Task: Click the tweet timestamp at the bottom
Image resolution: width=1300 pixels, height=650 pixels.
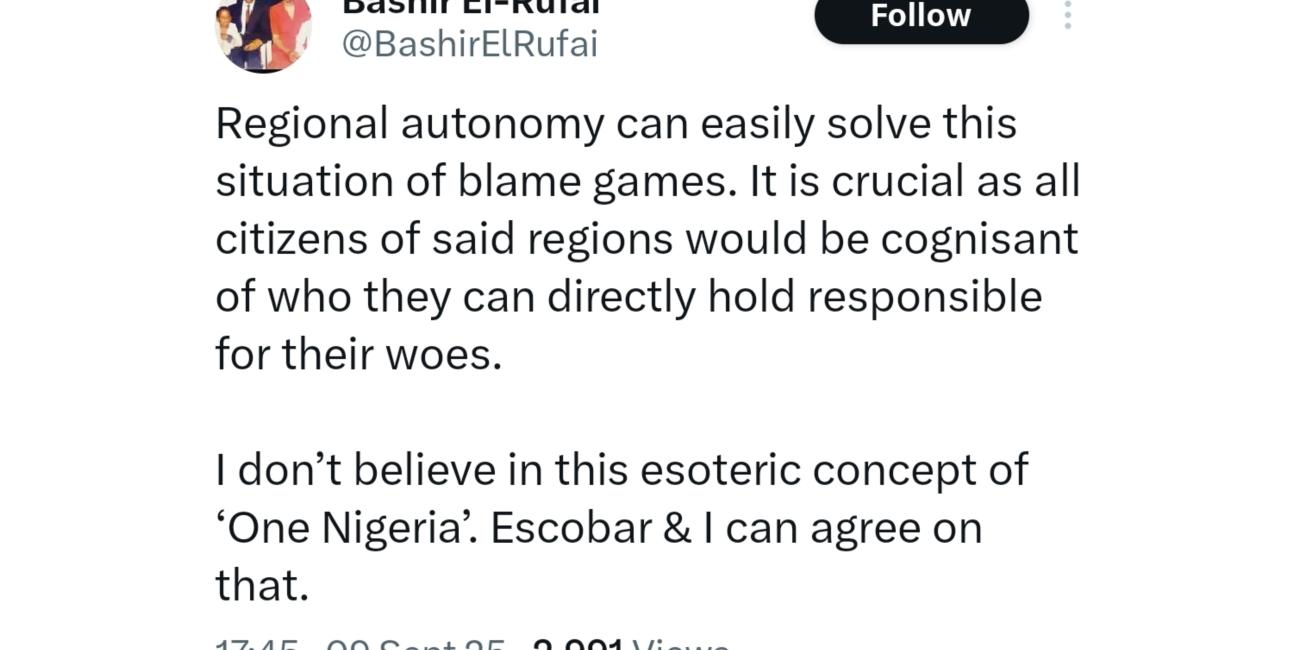Action: click(360, 644)
